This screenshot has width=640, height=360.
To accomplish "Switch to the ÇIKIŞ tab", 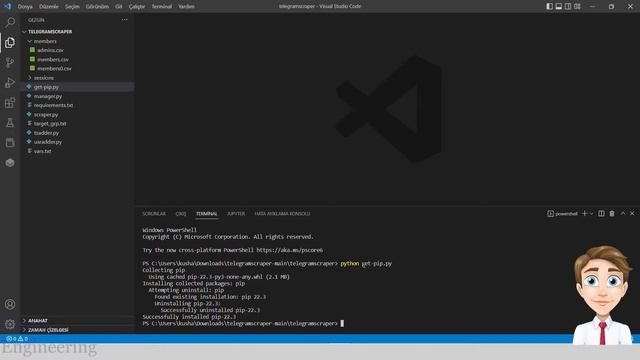I will pos(181,213).
